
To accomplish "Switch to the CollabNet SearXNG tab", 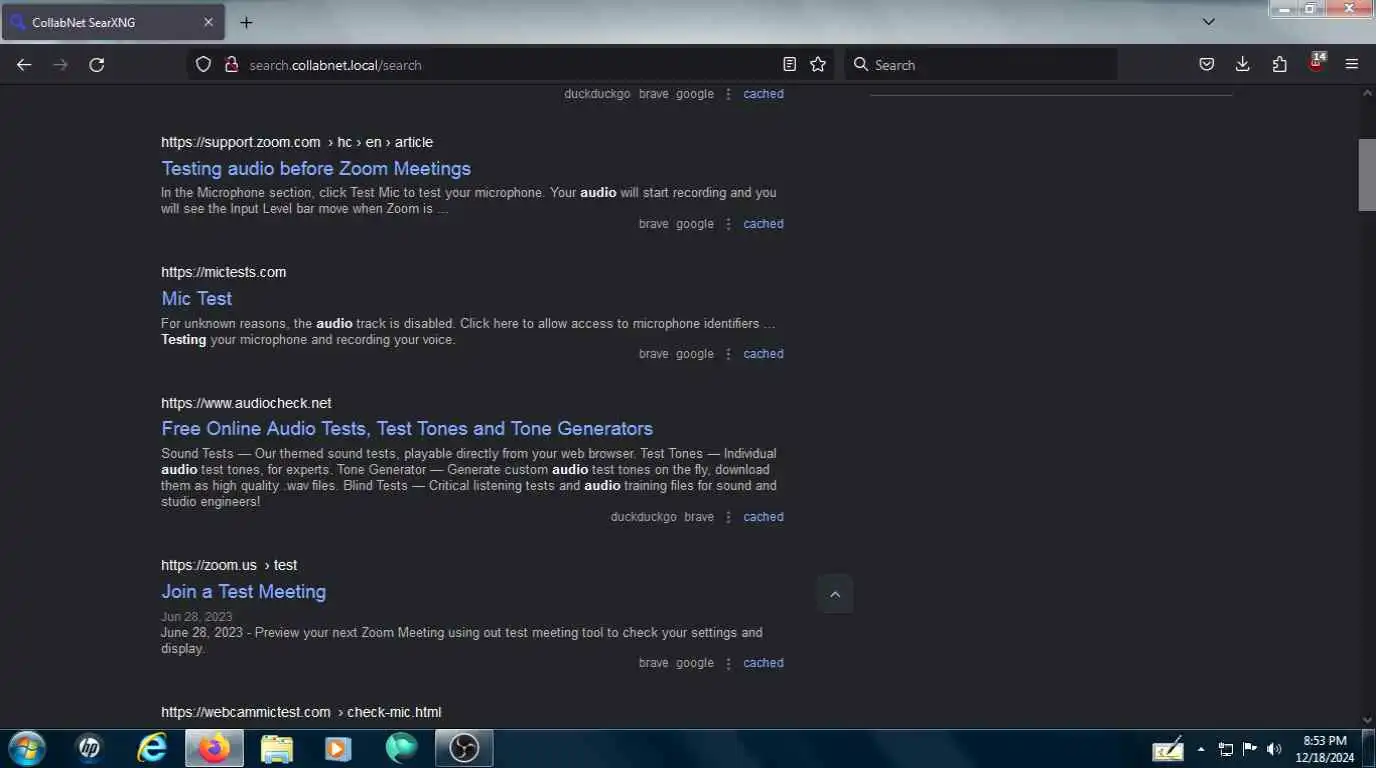I will (113, 22).
